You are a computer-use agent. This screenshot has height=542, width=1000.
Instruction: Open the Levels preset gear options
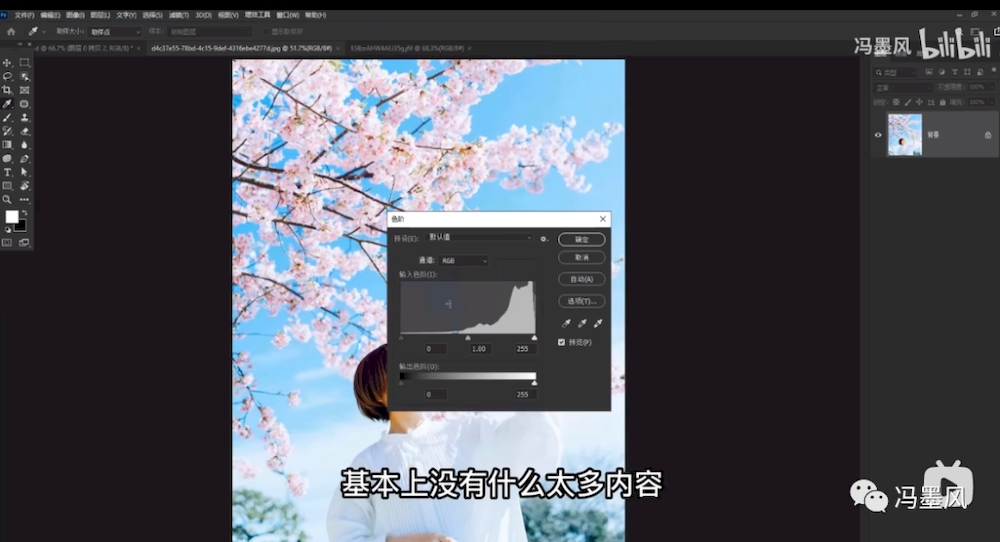pos(544,239)
